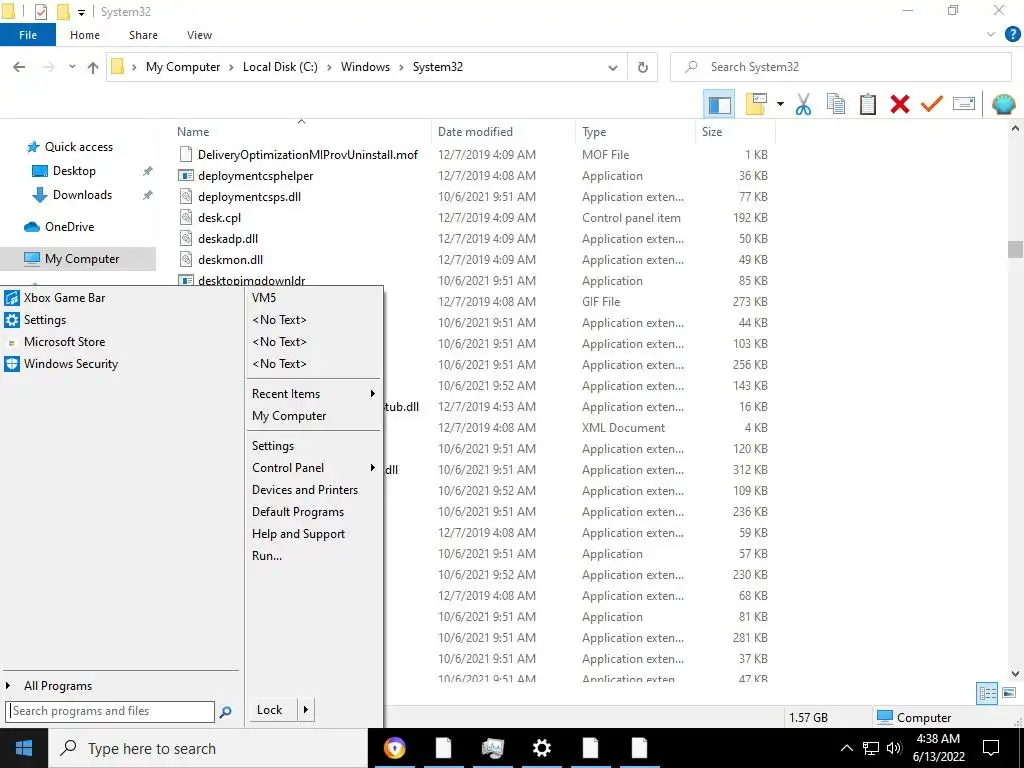The image size is (1024, 768).
Task: Open the Classic Shell settings shell icon
Action: [x=1004, y=104]
